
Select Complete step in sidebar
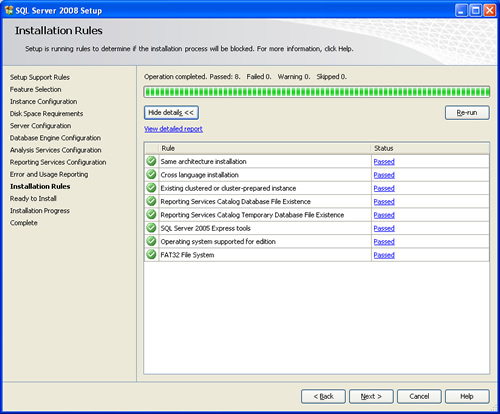pyautogui.click(x=24, y=223)
